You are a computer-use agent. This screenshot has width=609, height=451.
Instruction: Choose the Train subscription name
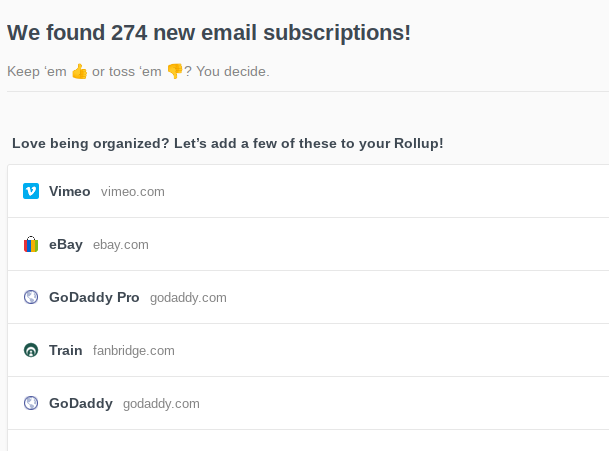tap(66, 350)
